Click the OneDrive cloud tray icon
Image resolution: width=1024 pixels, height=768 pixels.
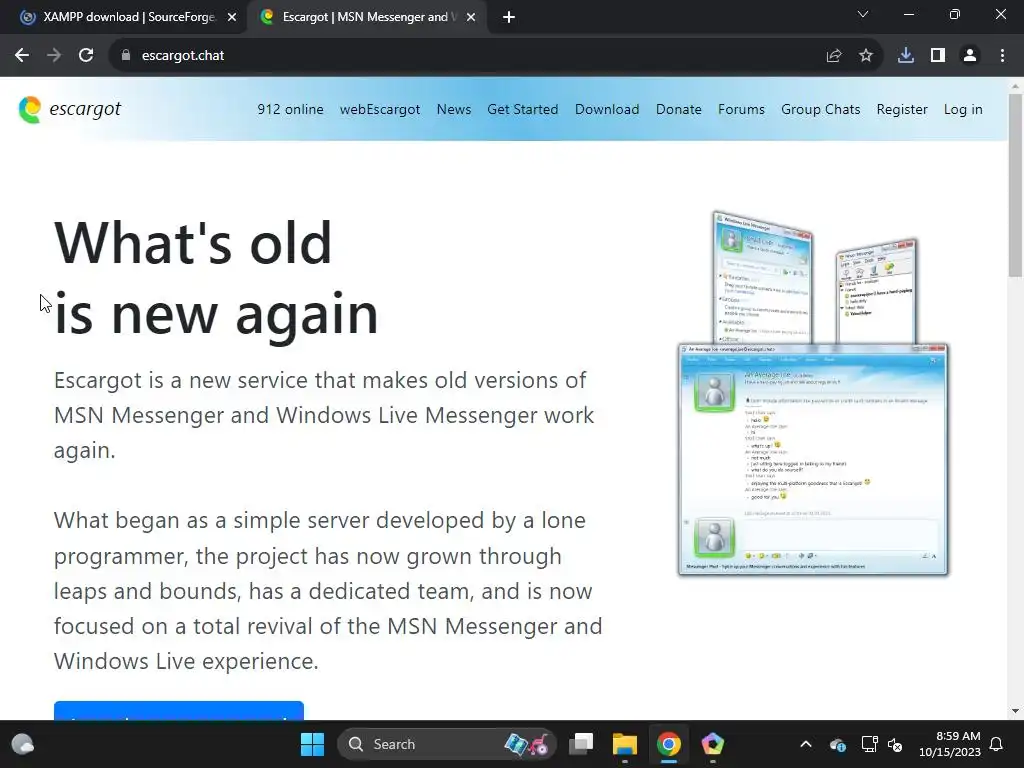[838, 744]
